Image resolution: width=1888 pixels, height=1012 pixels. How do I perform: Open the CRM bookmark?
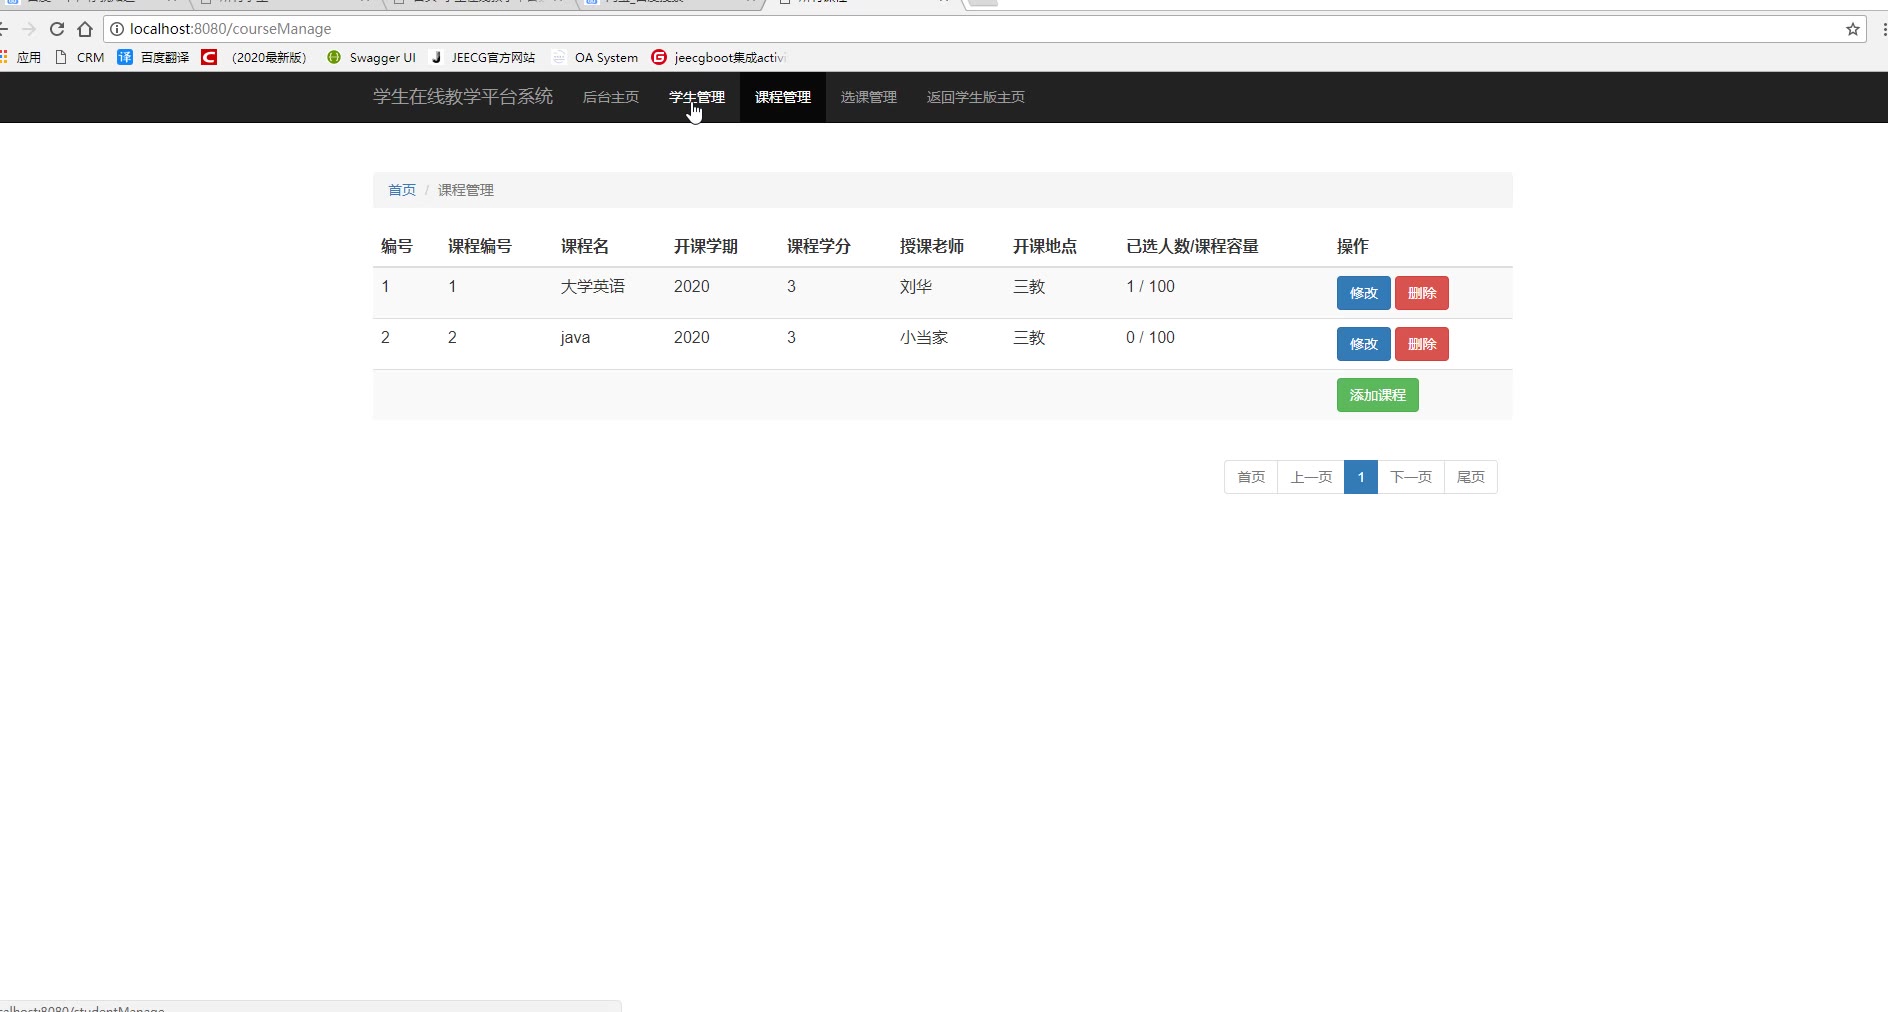79,57
